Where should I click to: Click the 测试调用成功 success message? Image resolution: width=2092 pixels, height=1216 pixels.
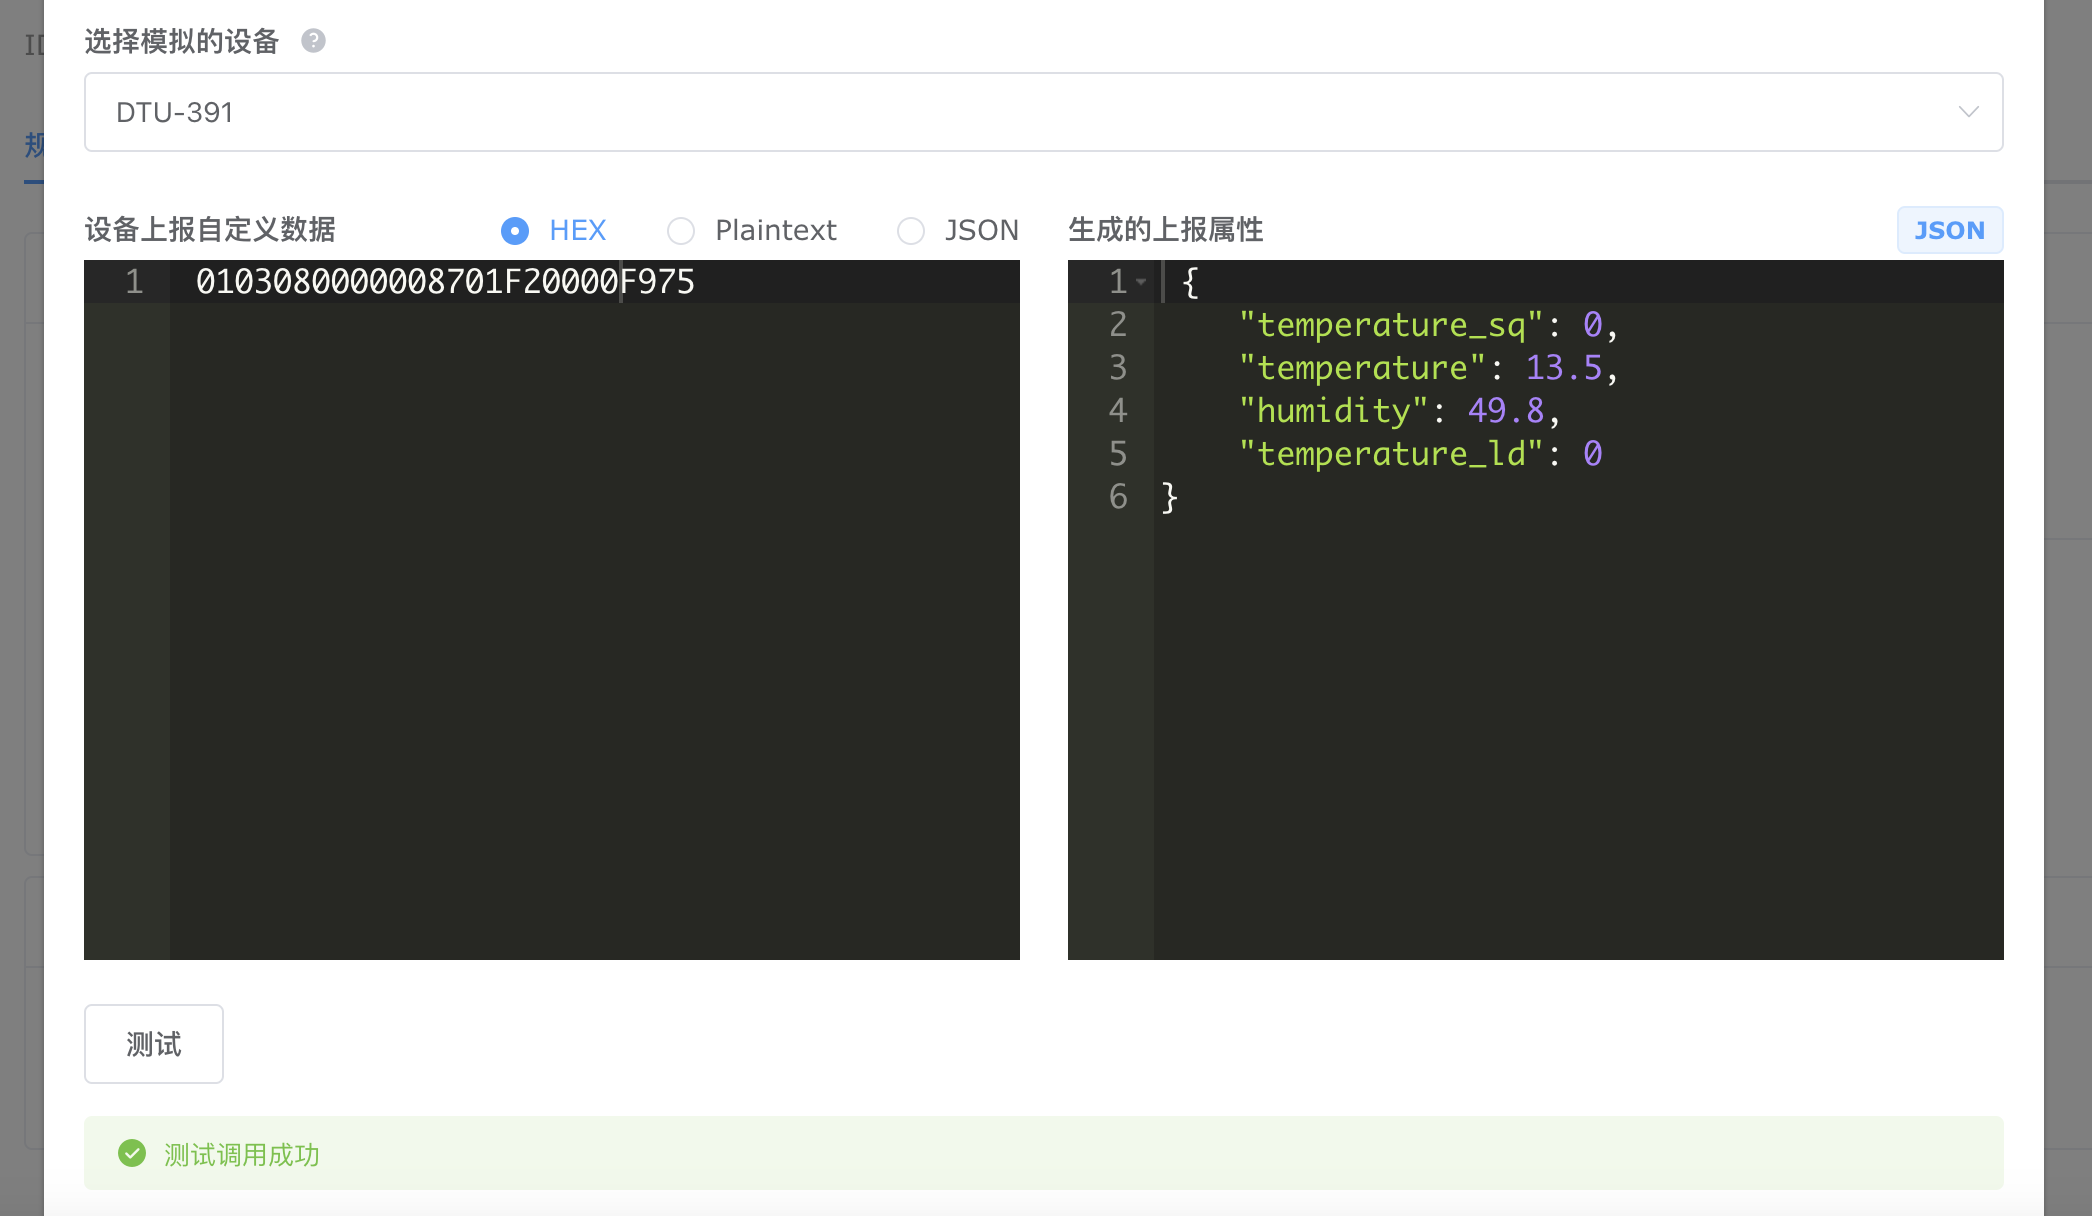pyautogui.click(x=242, y=1155)
